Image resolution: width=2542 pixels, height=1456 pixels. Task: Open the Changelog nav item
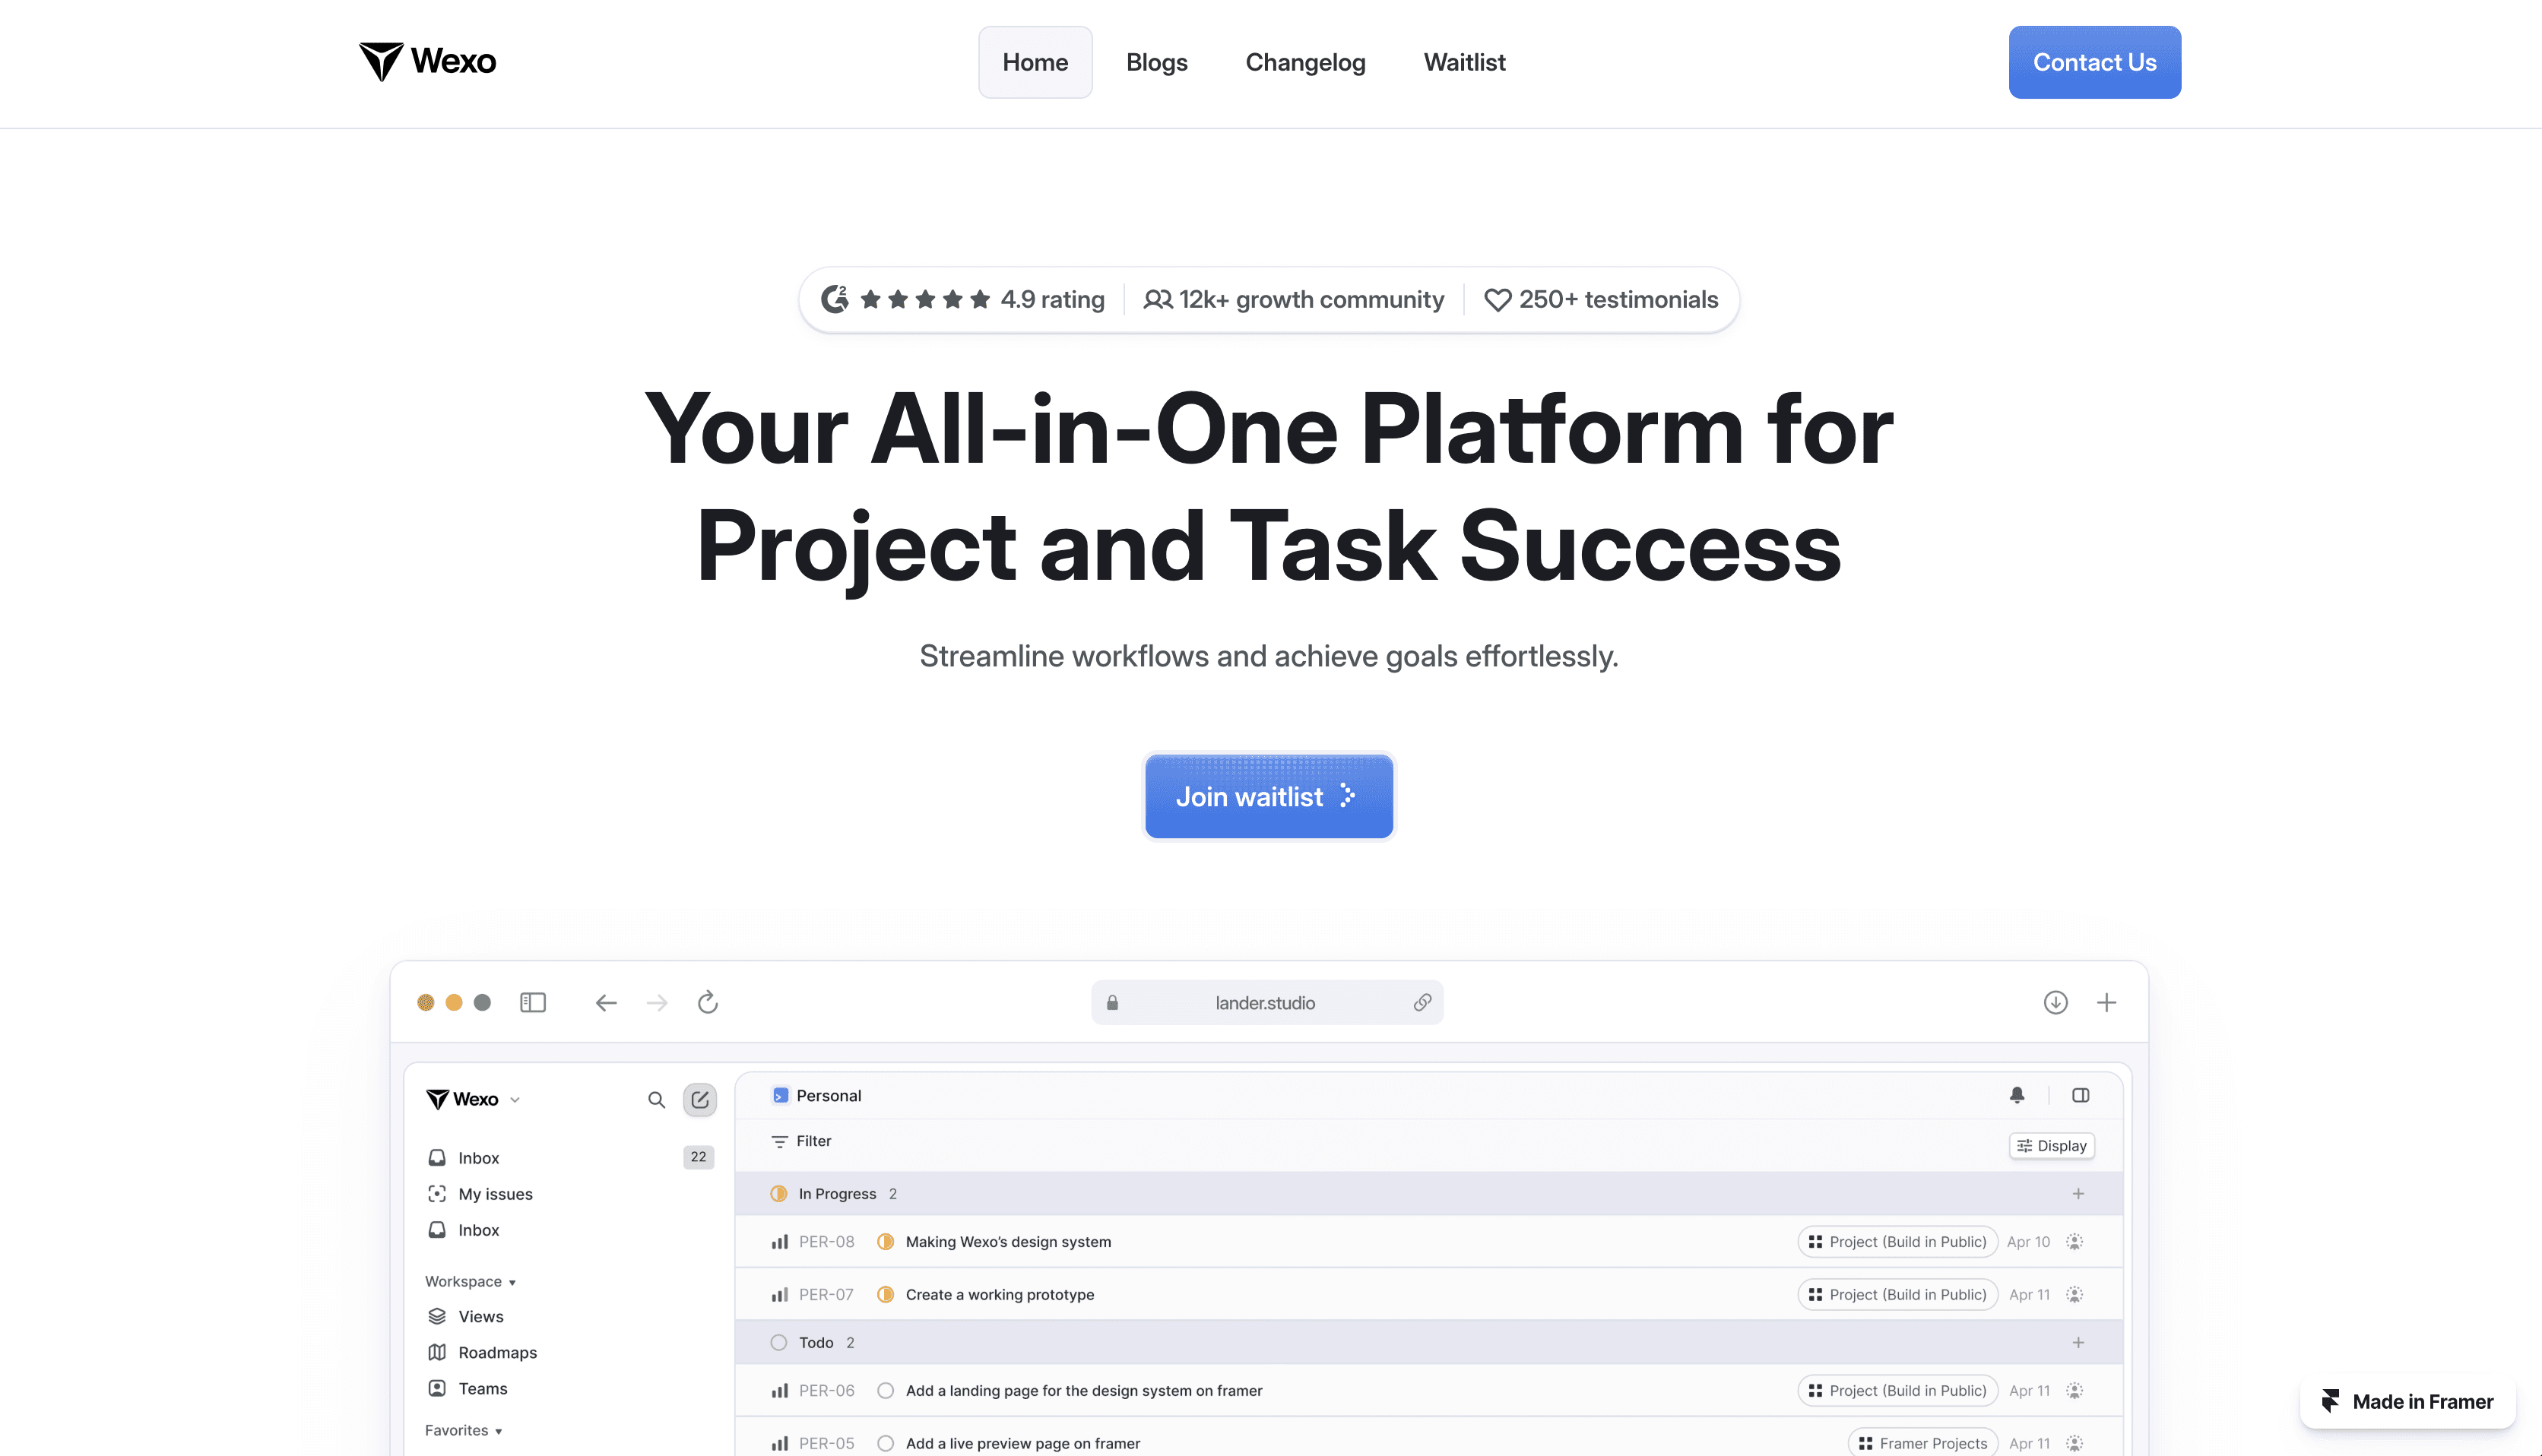click(1305, 62)
